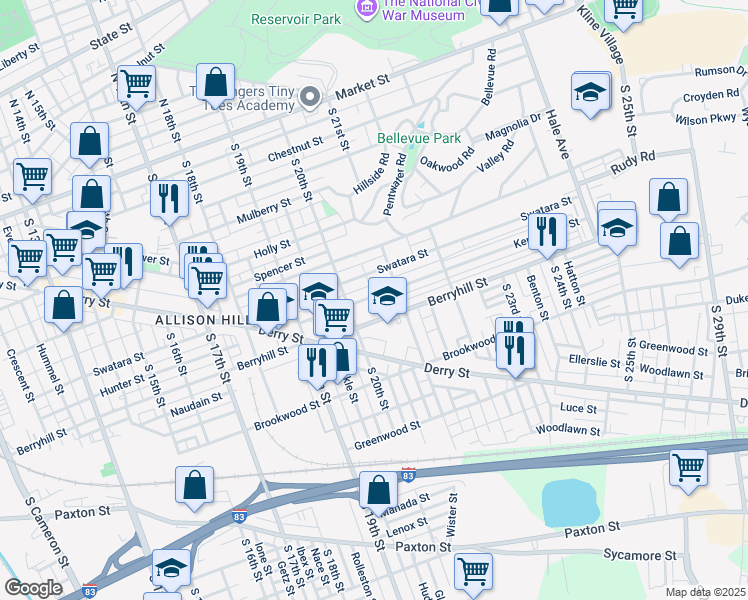Click the Ellerslie St label

coord(594,361)
